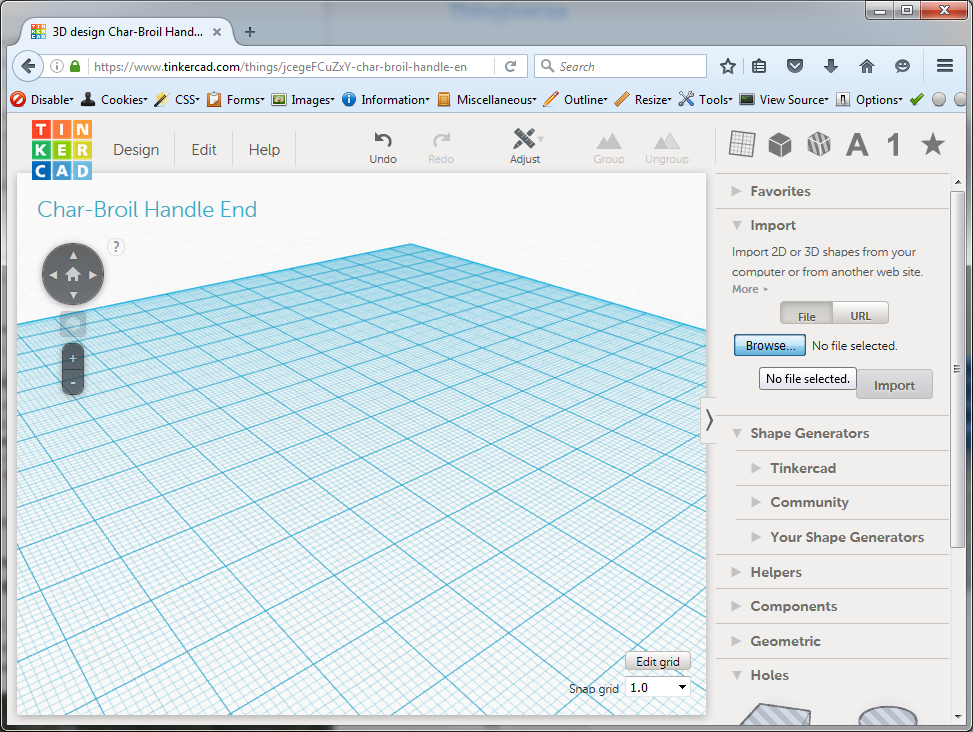
Task: Select the workplane grid icon
Action: click(x=742, y=144)
